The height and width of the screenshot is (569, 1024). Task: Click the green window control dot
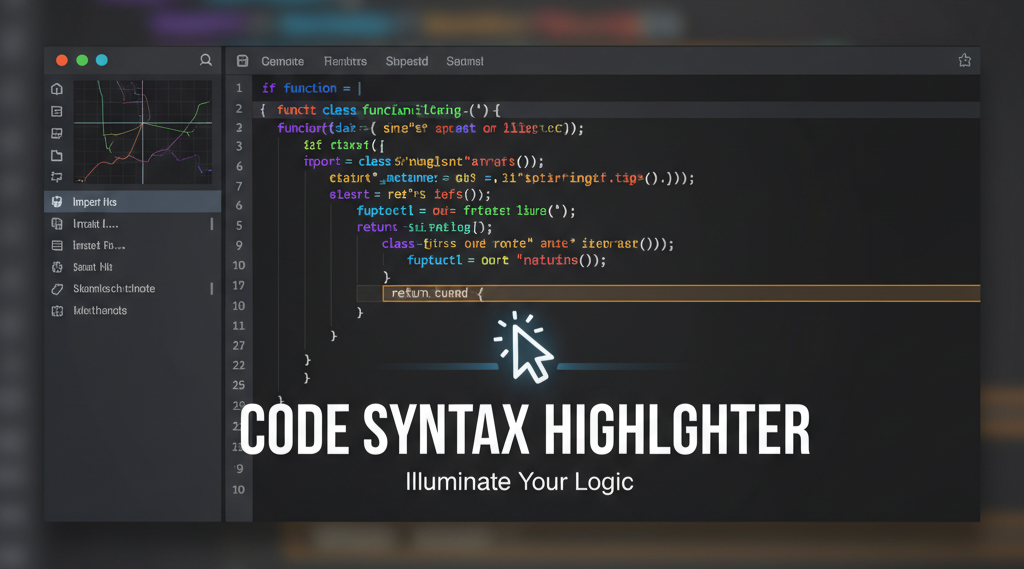pyautogui.click(x=82, y=60)
